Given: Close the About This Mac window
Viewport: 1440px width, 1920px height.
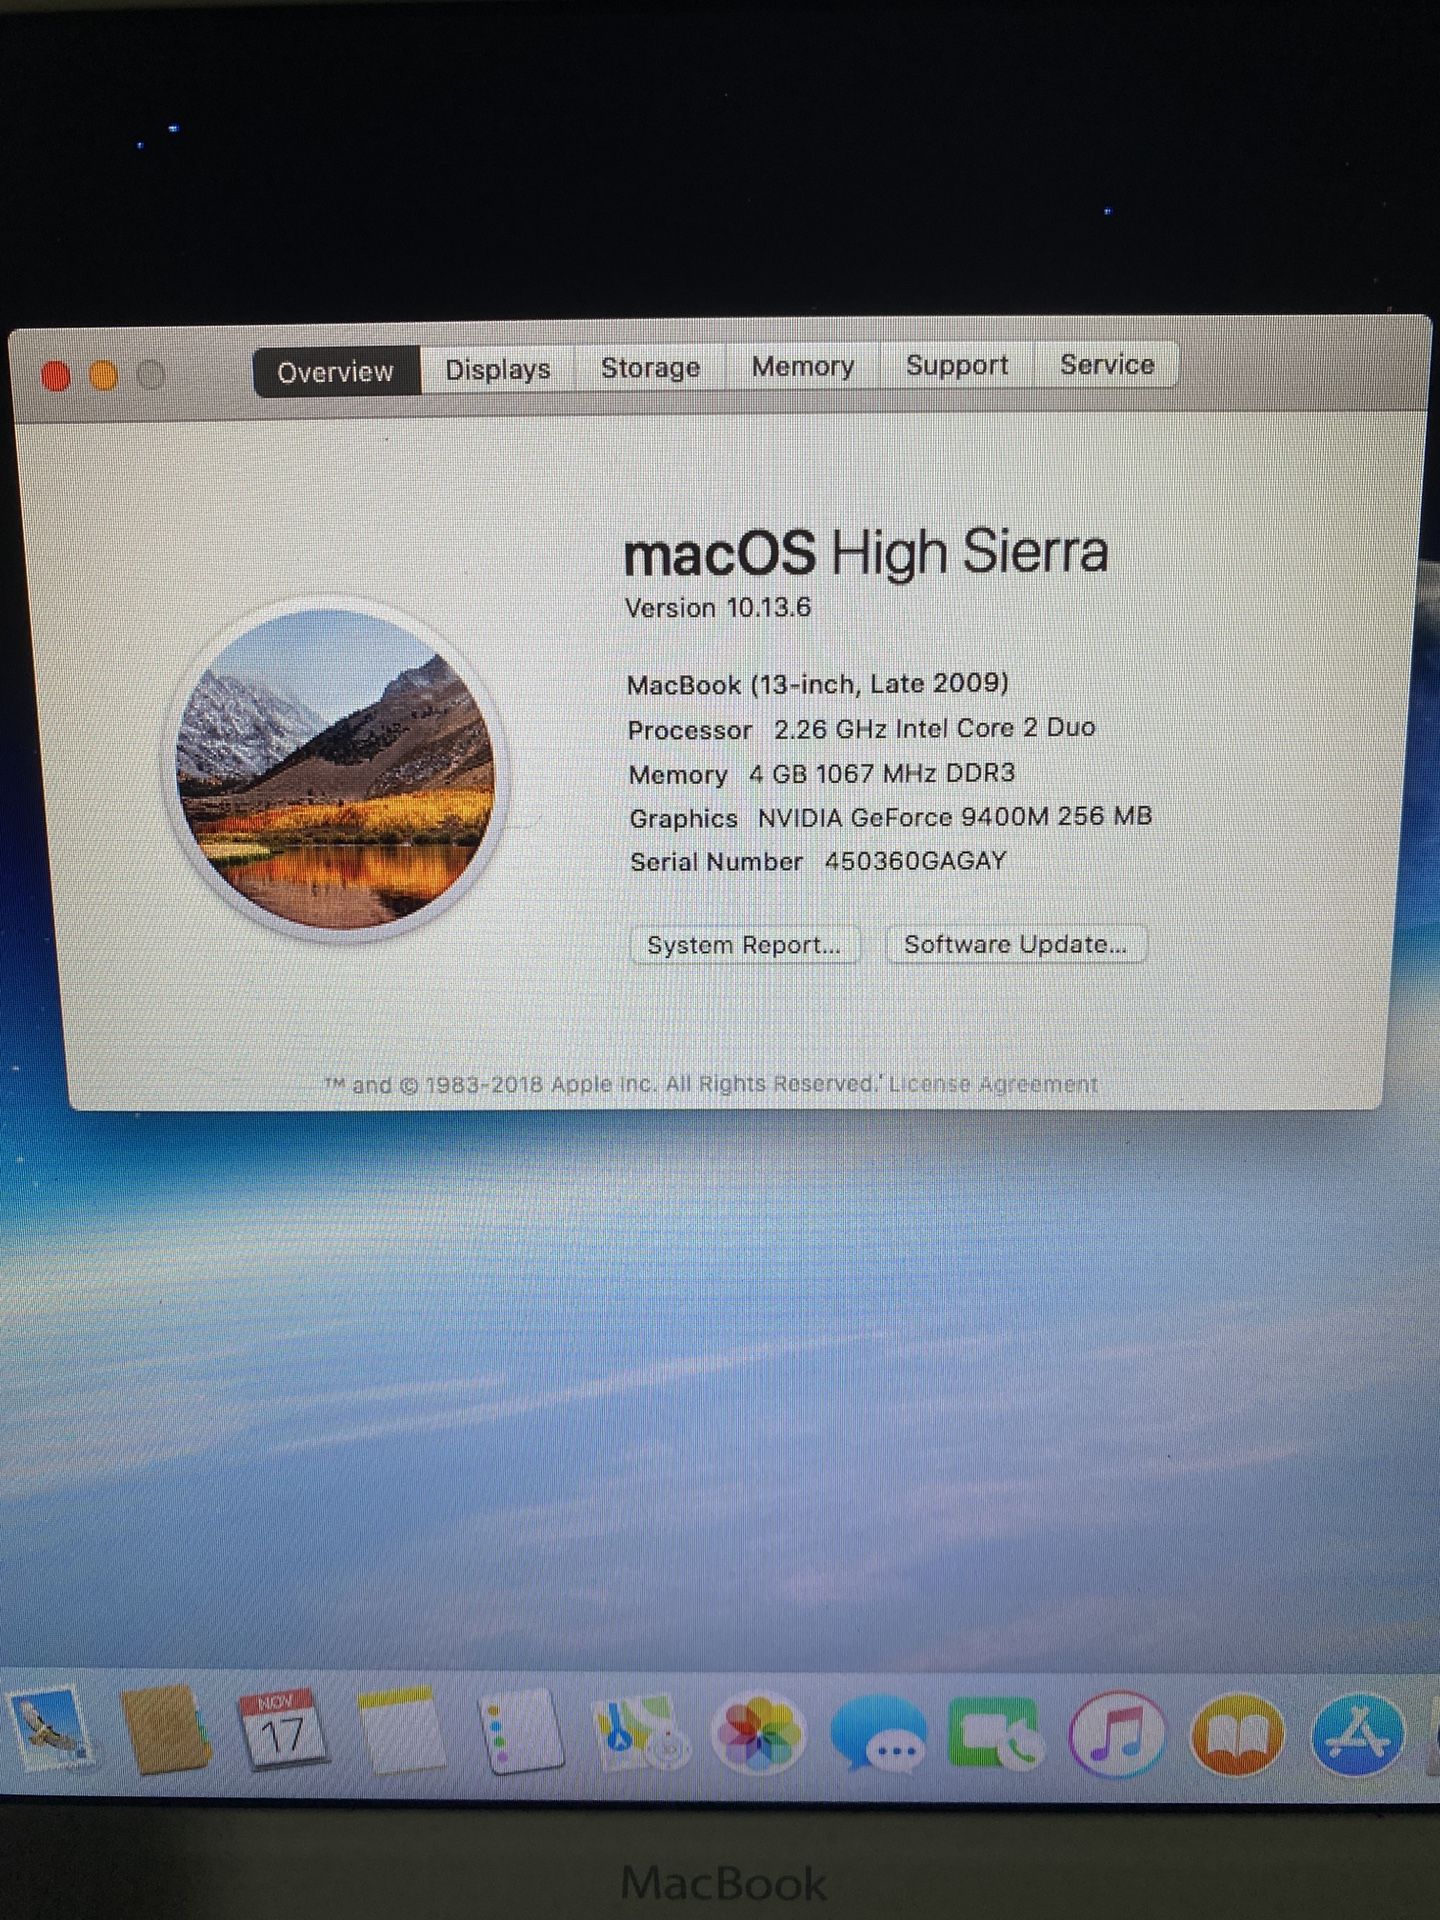Looking at the screenshot, I should (56, 377).
